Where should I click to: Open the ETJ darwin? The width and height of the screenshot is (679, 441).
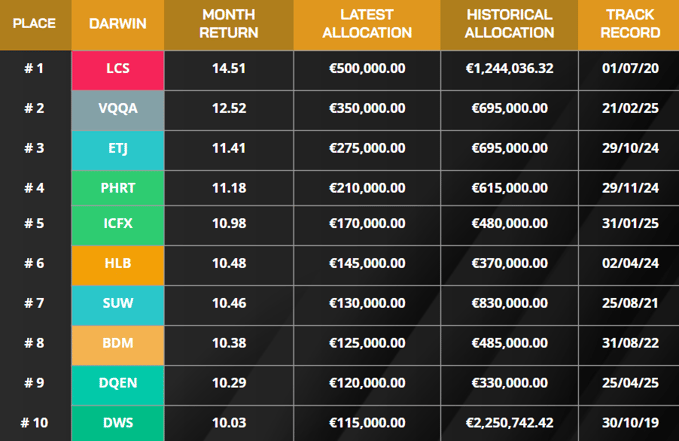coord(117,148)
